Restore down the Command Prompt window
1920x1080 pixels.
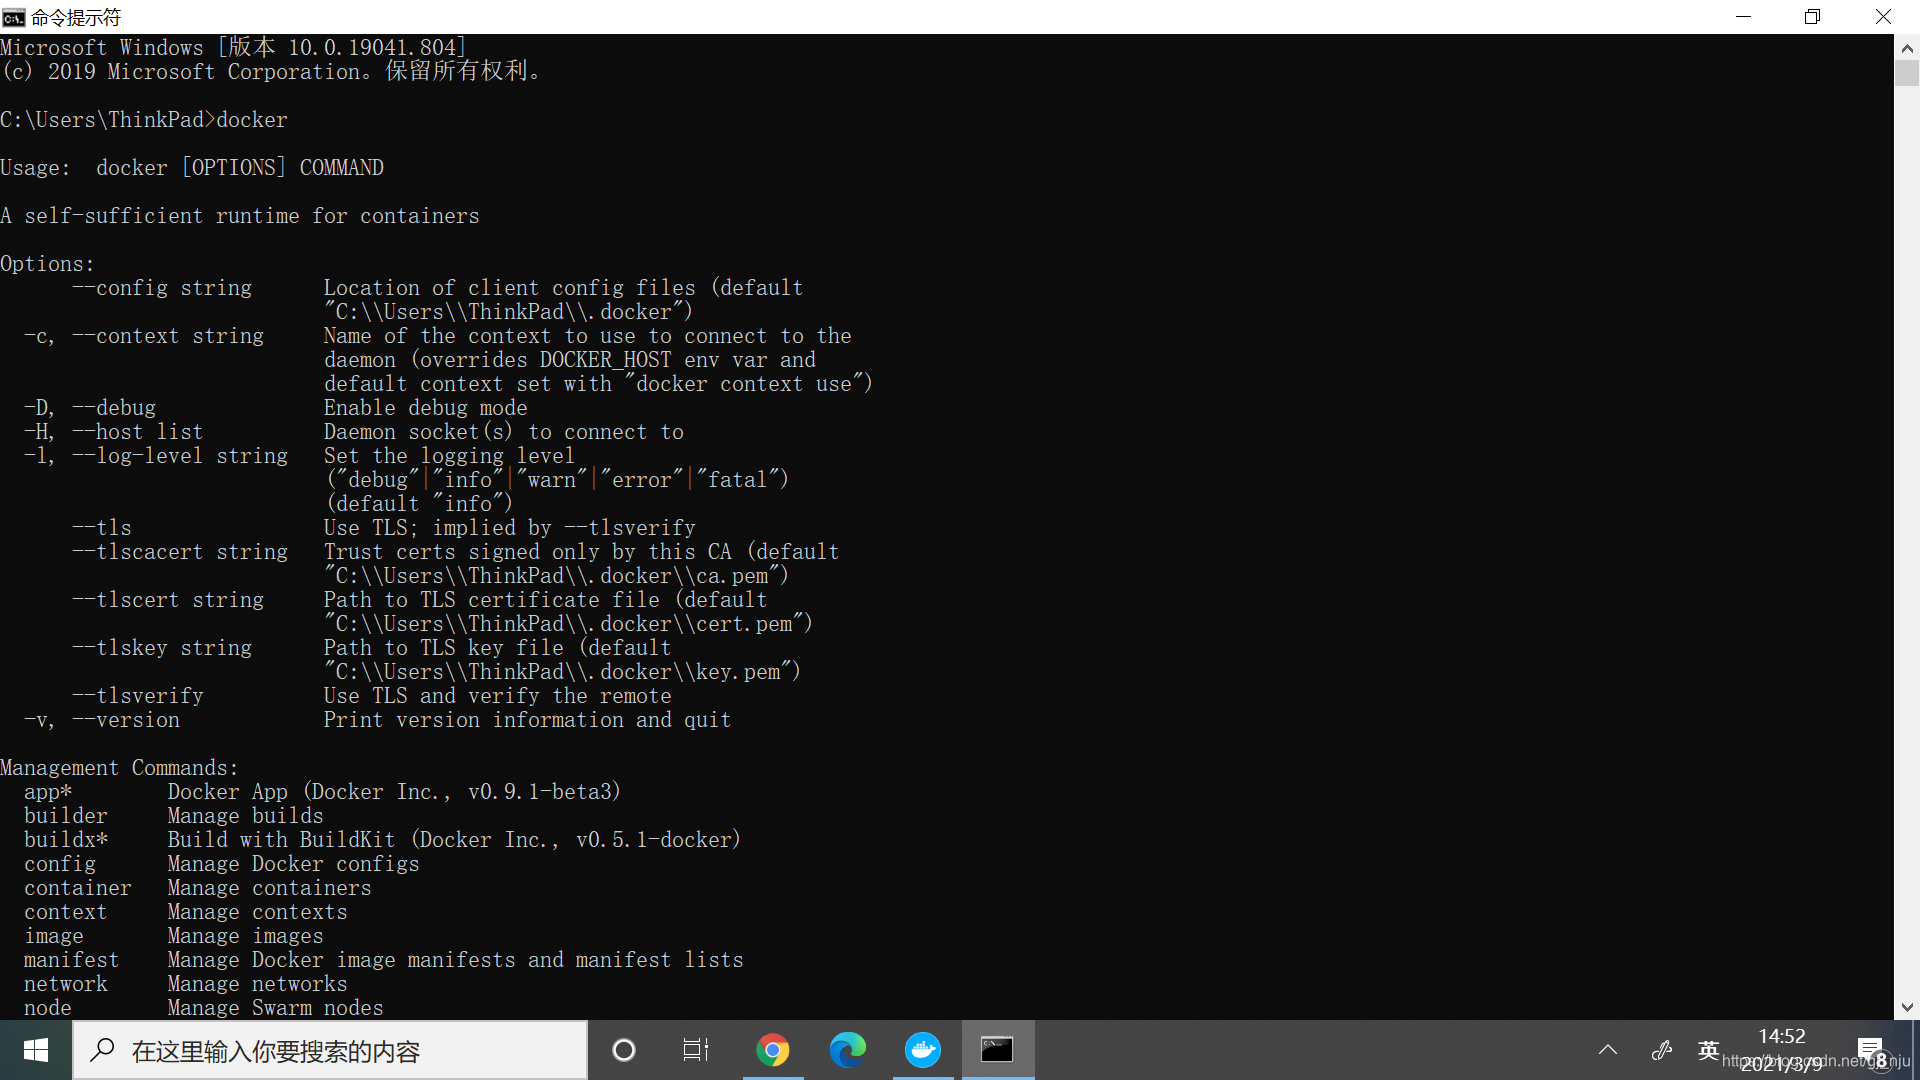pyautogui.click(x=1812, y=17)
